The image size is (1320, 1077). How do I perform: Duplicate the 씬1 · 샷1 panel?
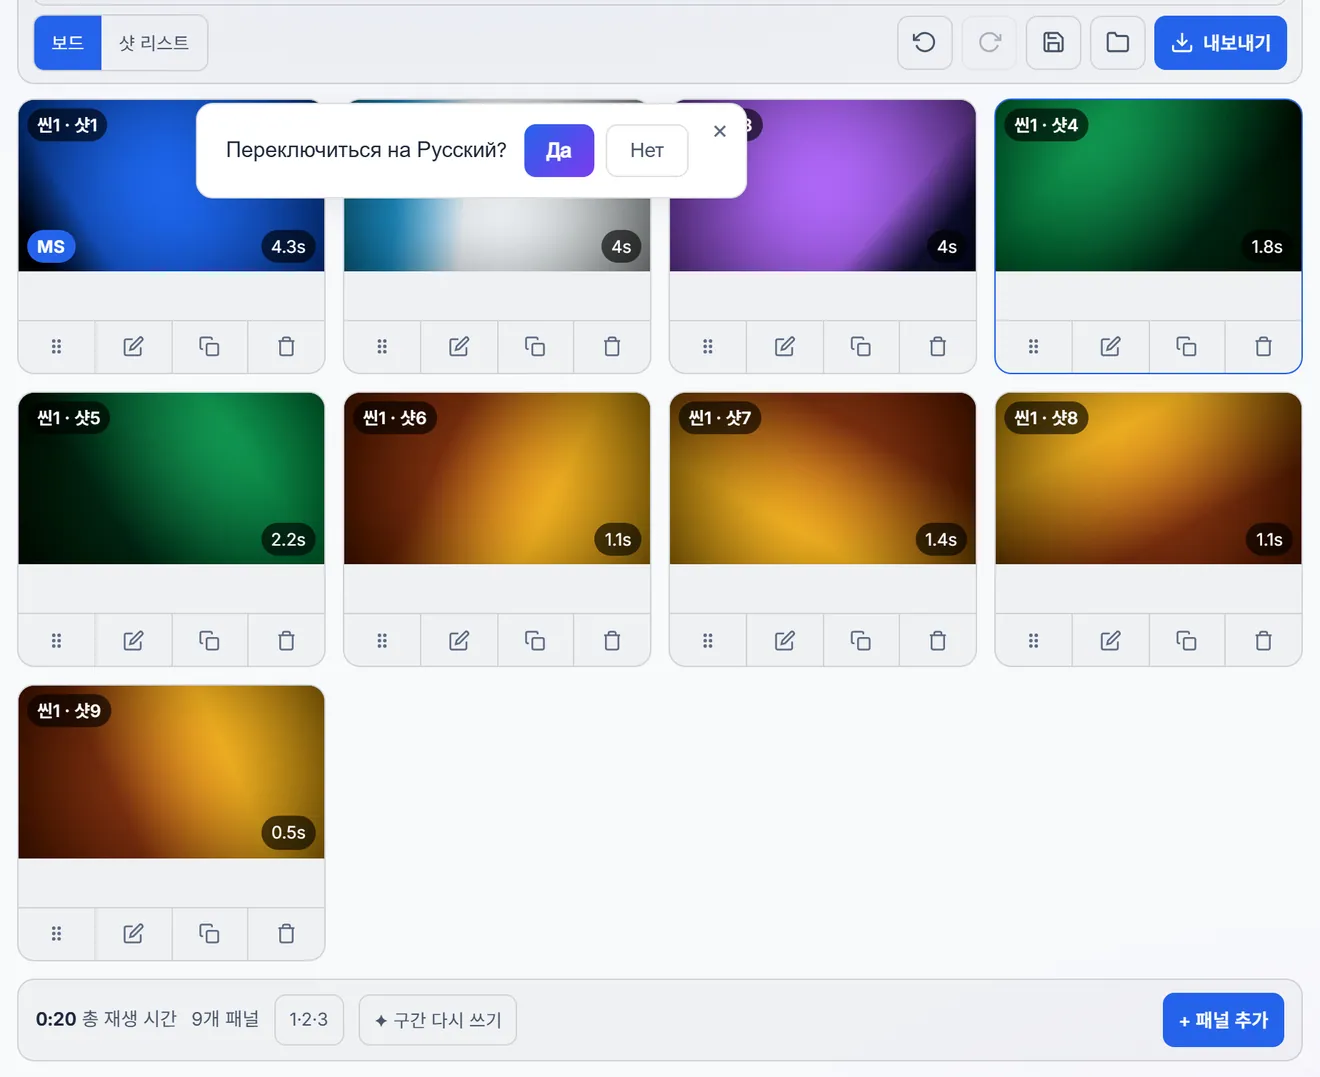209,347
